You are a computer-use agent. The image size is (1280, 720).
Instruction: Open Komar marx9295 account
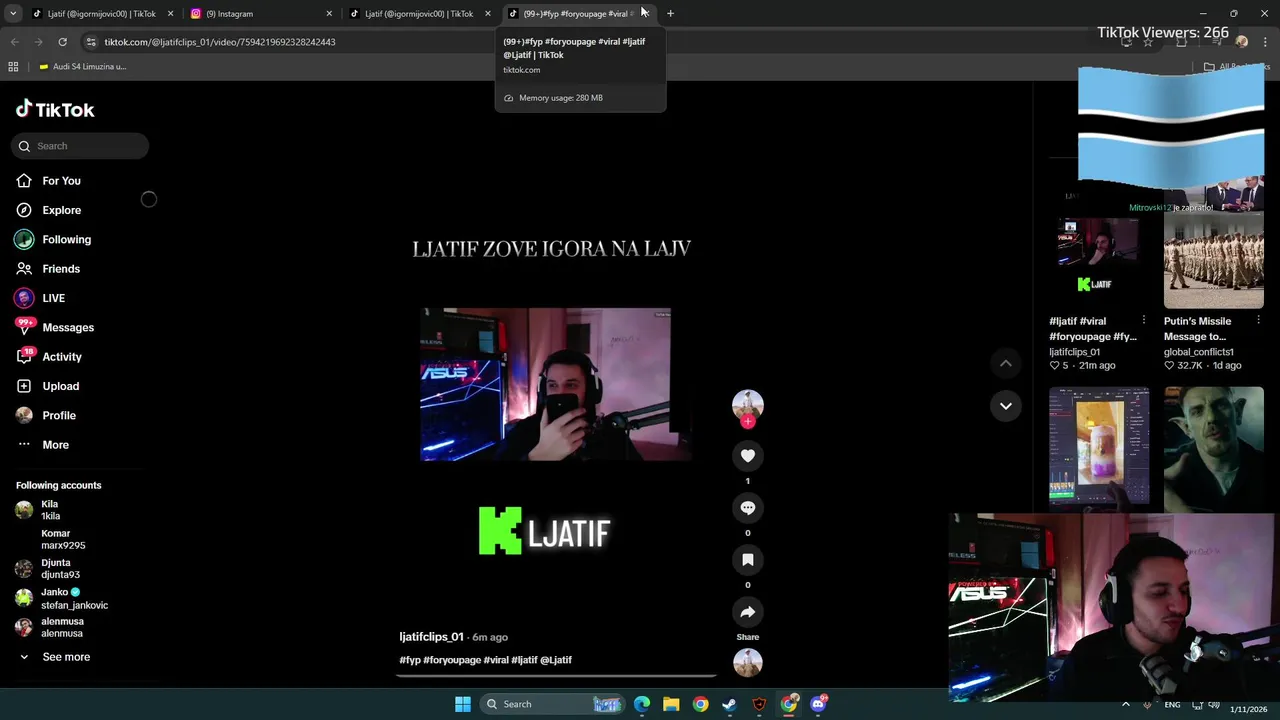[x=63, y=540]
